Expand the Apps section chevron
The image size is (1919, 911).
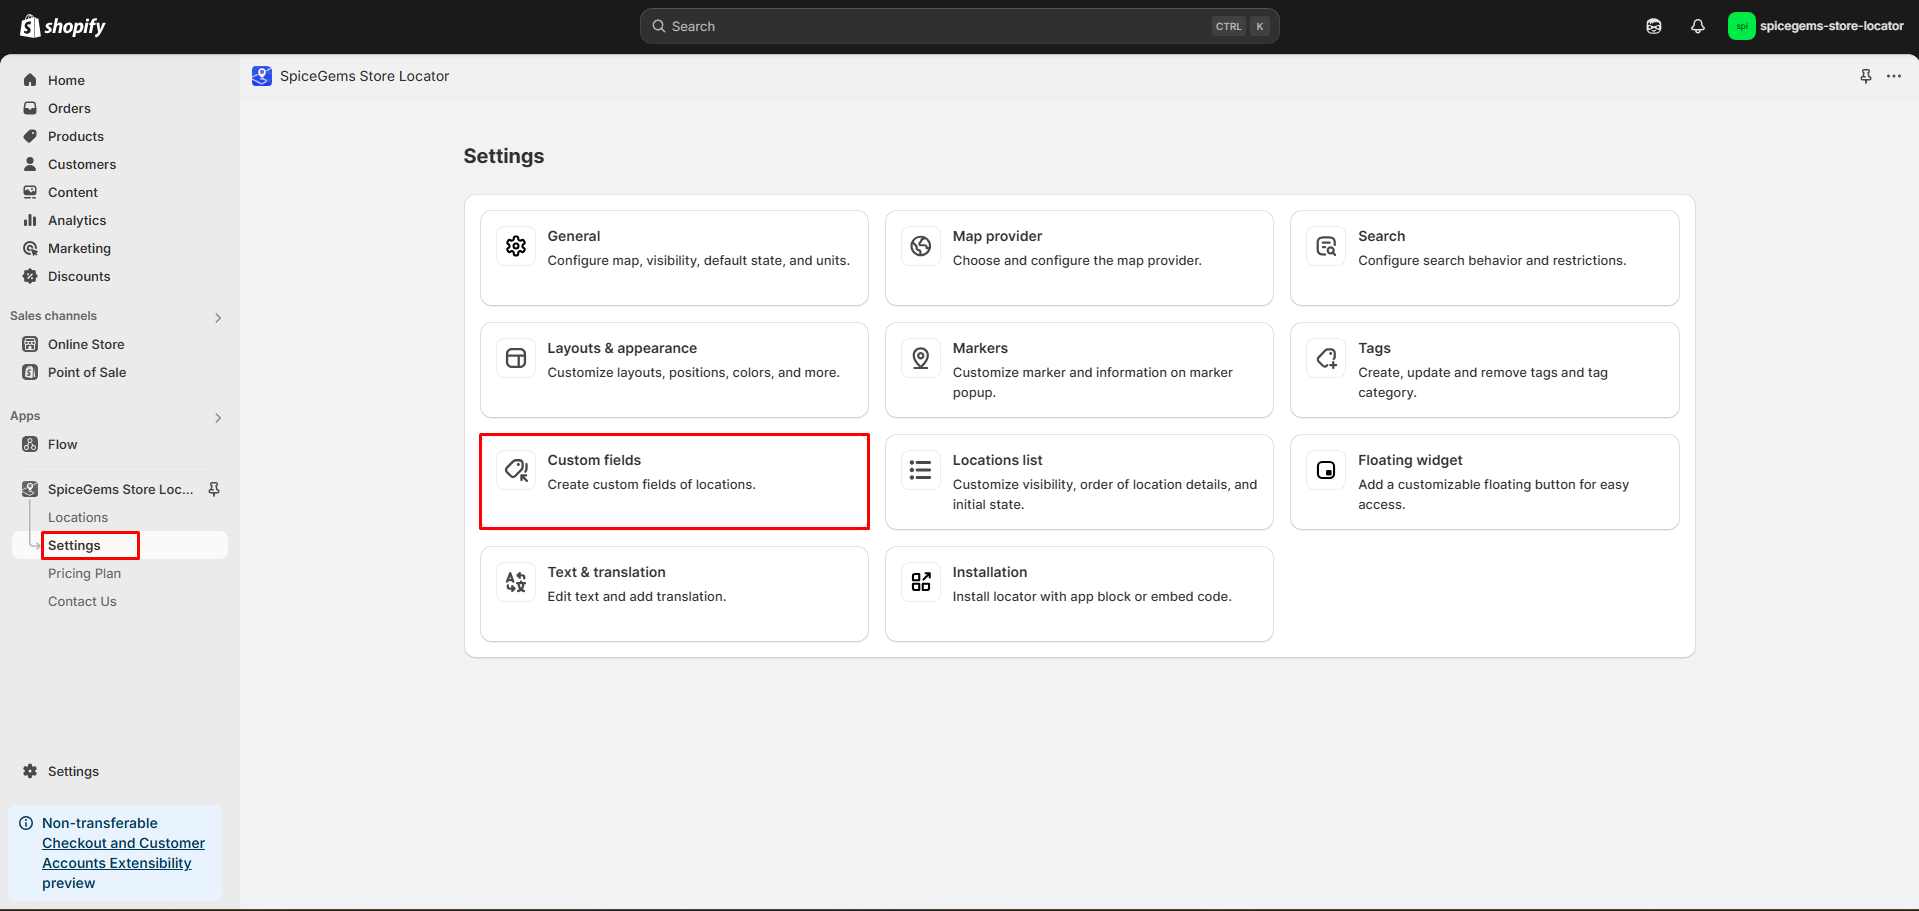click(x=218, y=418)
